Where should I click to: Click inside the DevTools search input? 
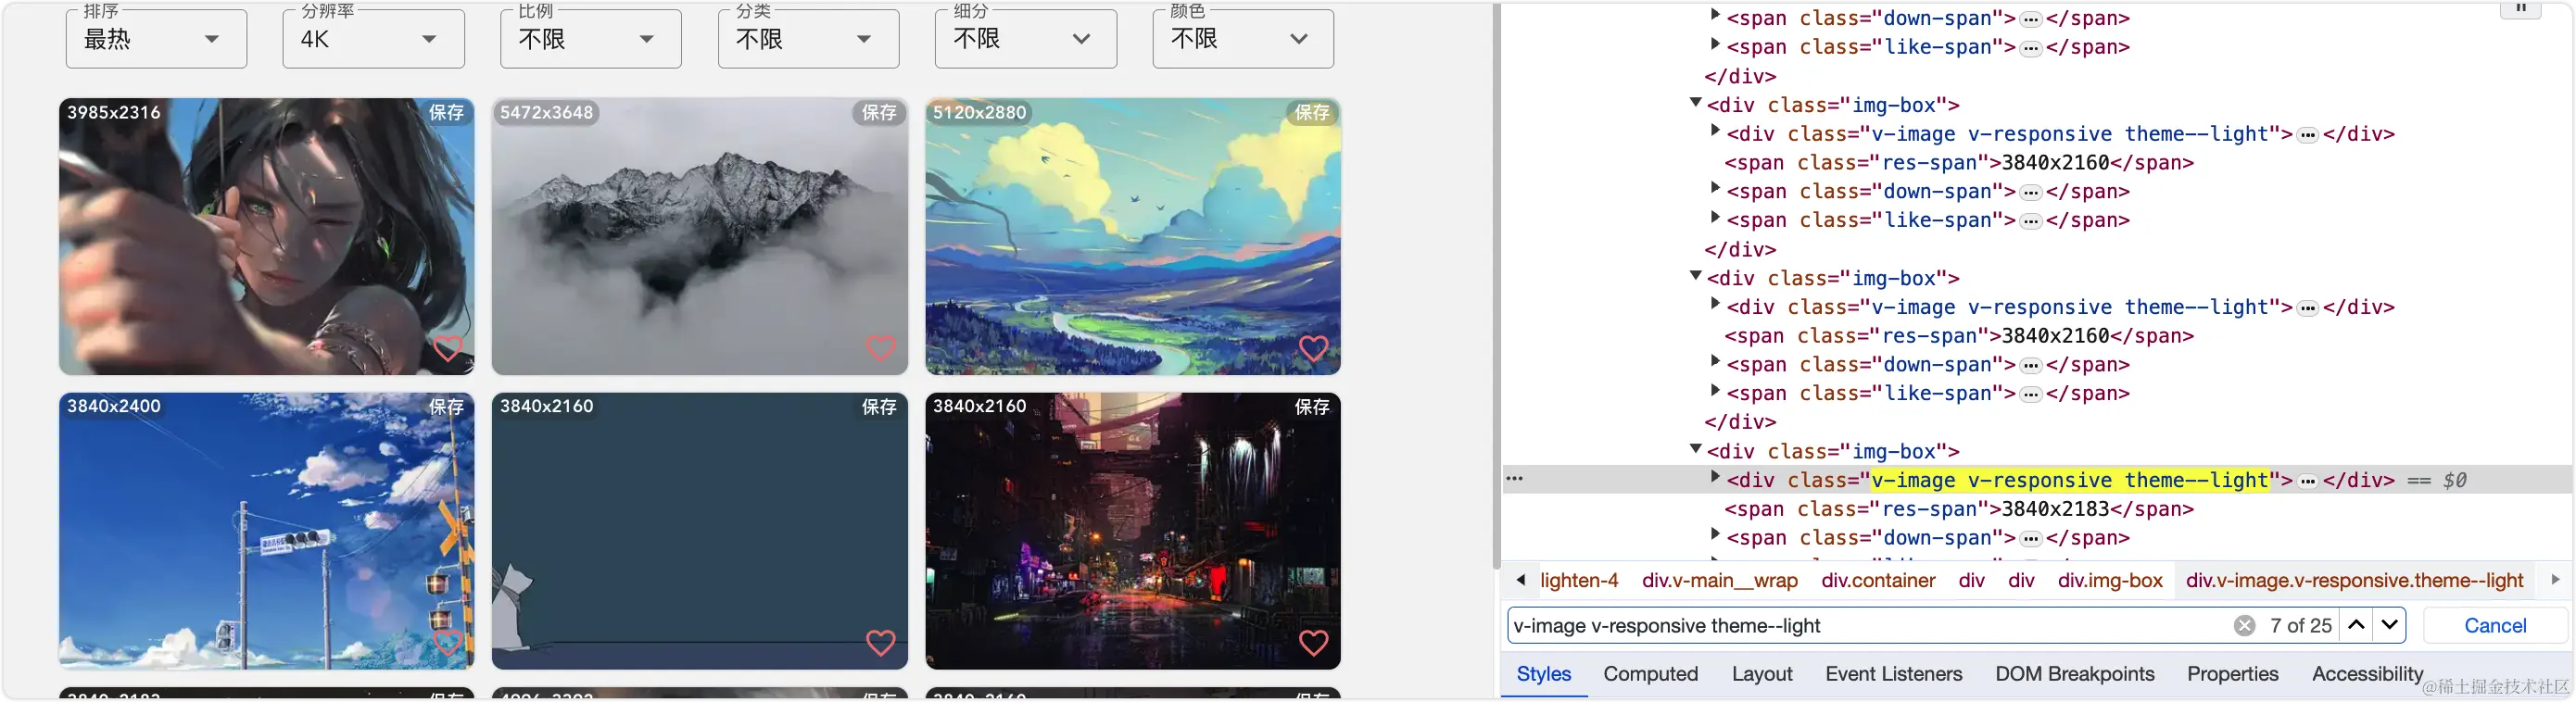[1868, 625]
